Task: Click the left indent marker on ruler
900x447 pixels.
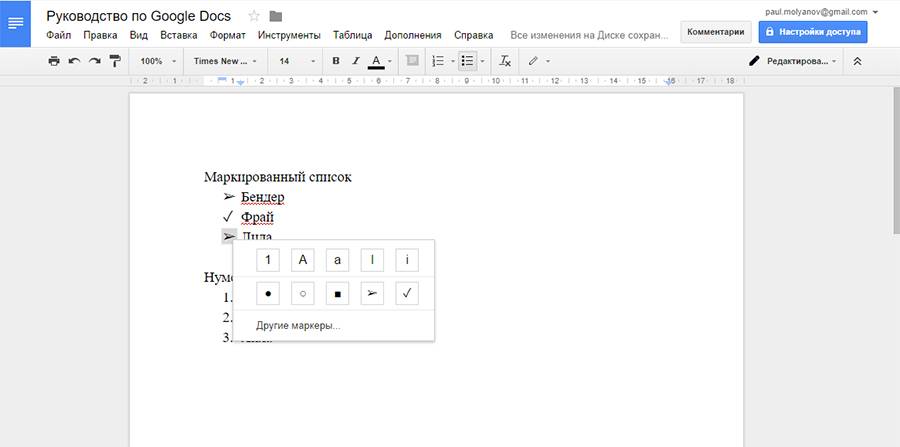Action: tap(240, 83)
